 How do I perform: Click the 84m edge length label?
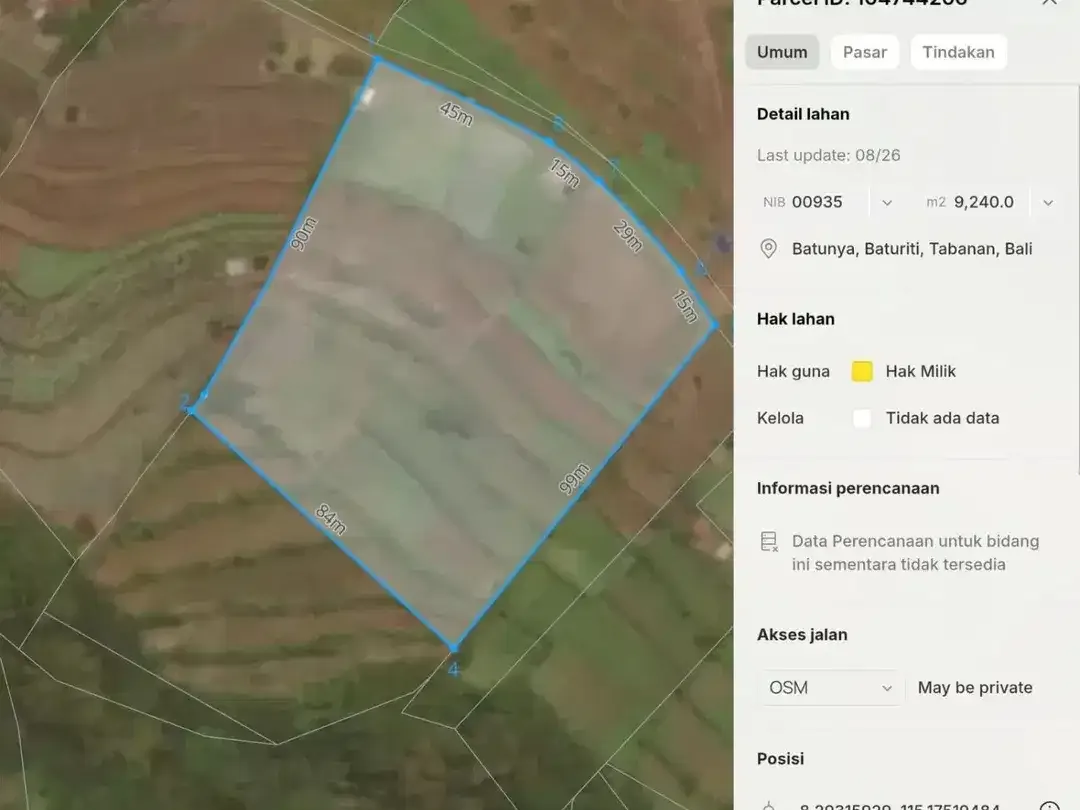[x=331, y=519]
